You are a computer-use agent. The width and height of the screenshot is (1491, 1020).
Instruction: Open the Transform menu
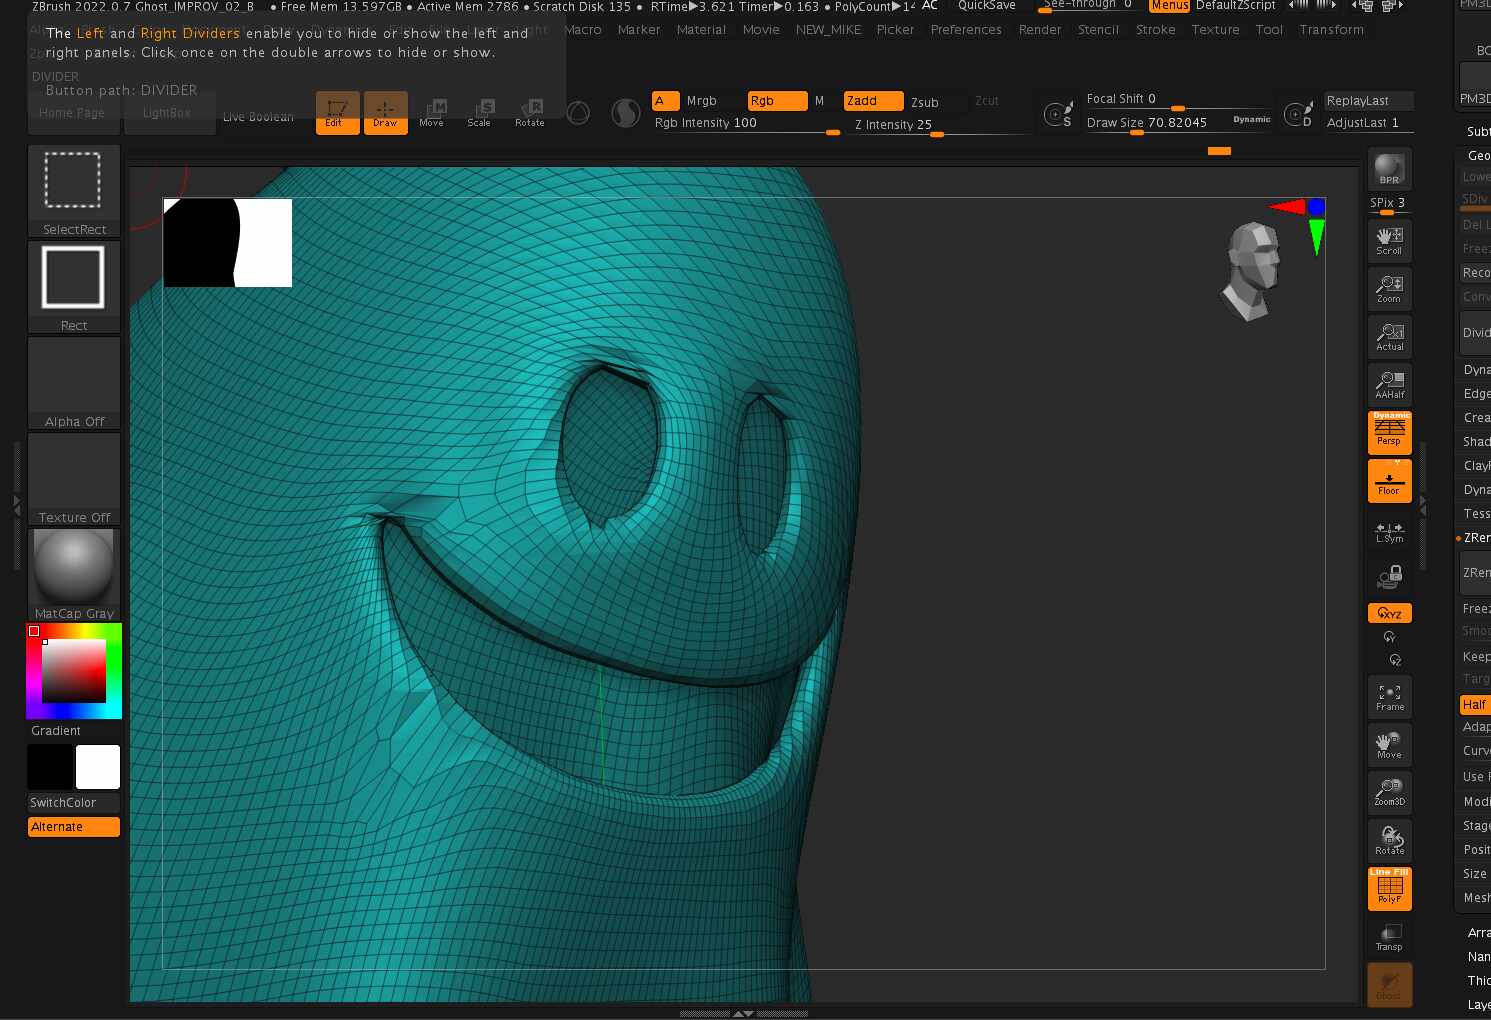(1331, 30)
